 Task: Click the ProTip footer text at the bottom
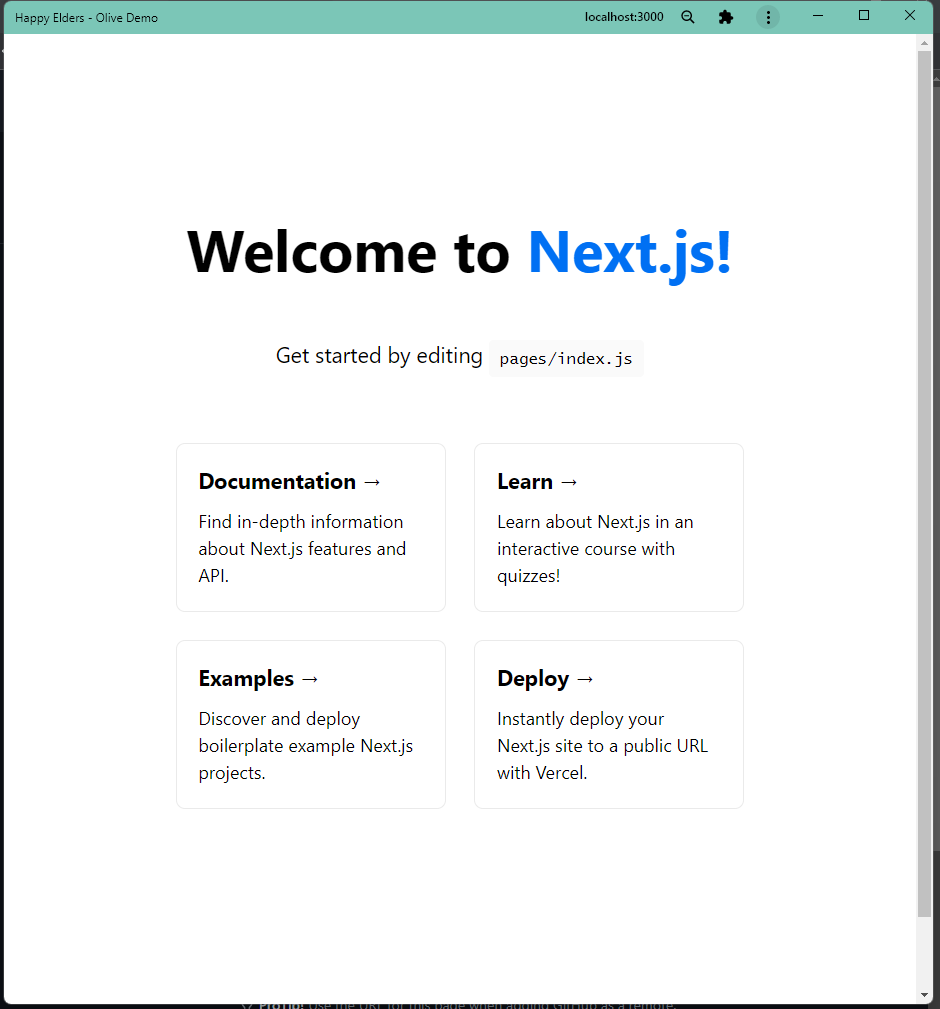tap(460, 1003)
